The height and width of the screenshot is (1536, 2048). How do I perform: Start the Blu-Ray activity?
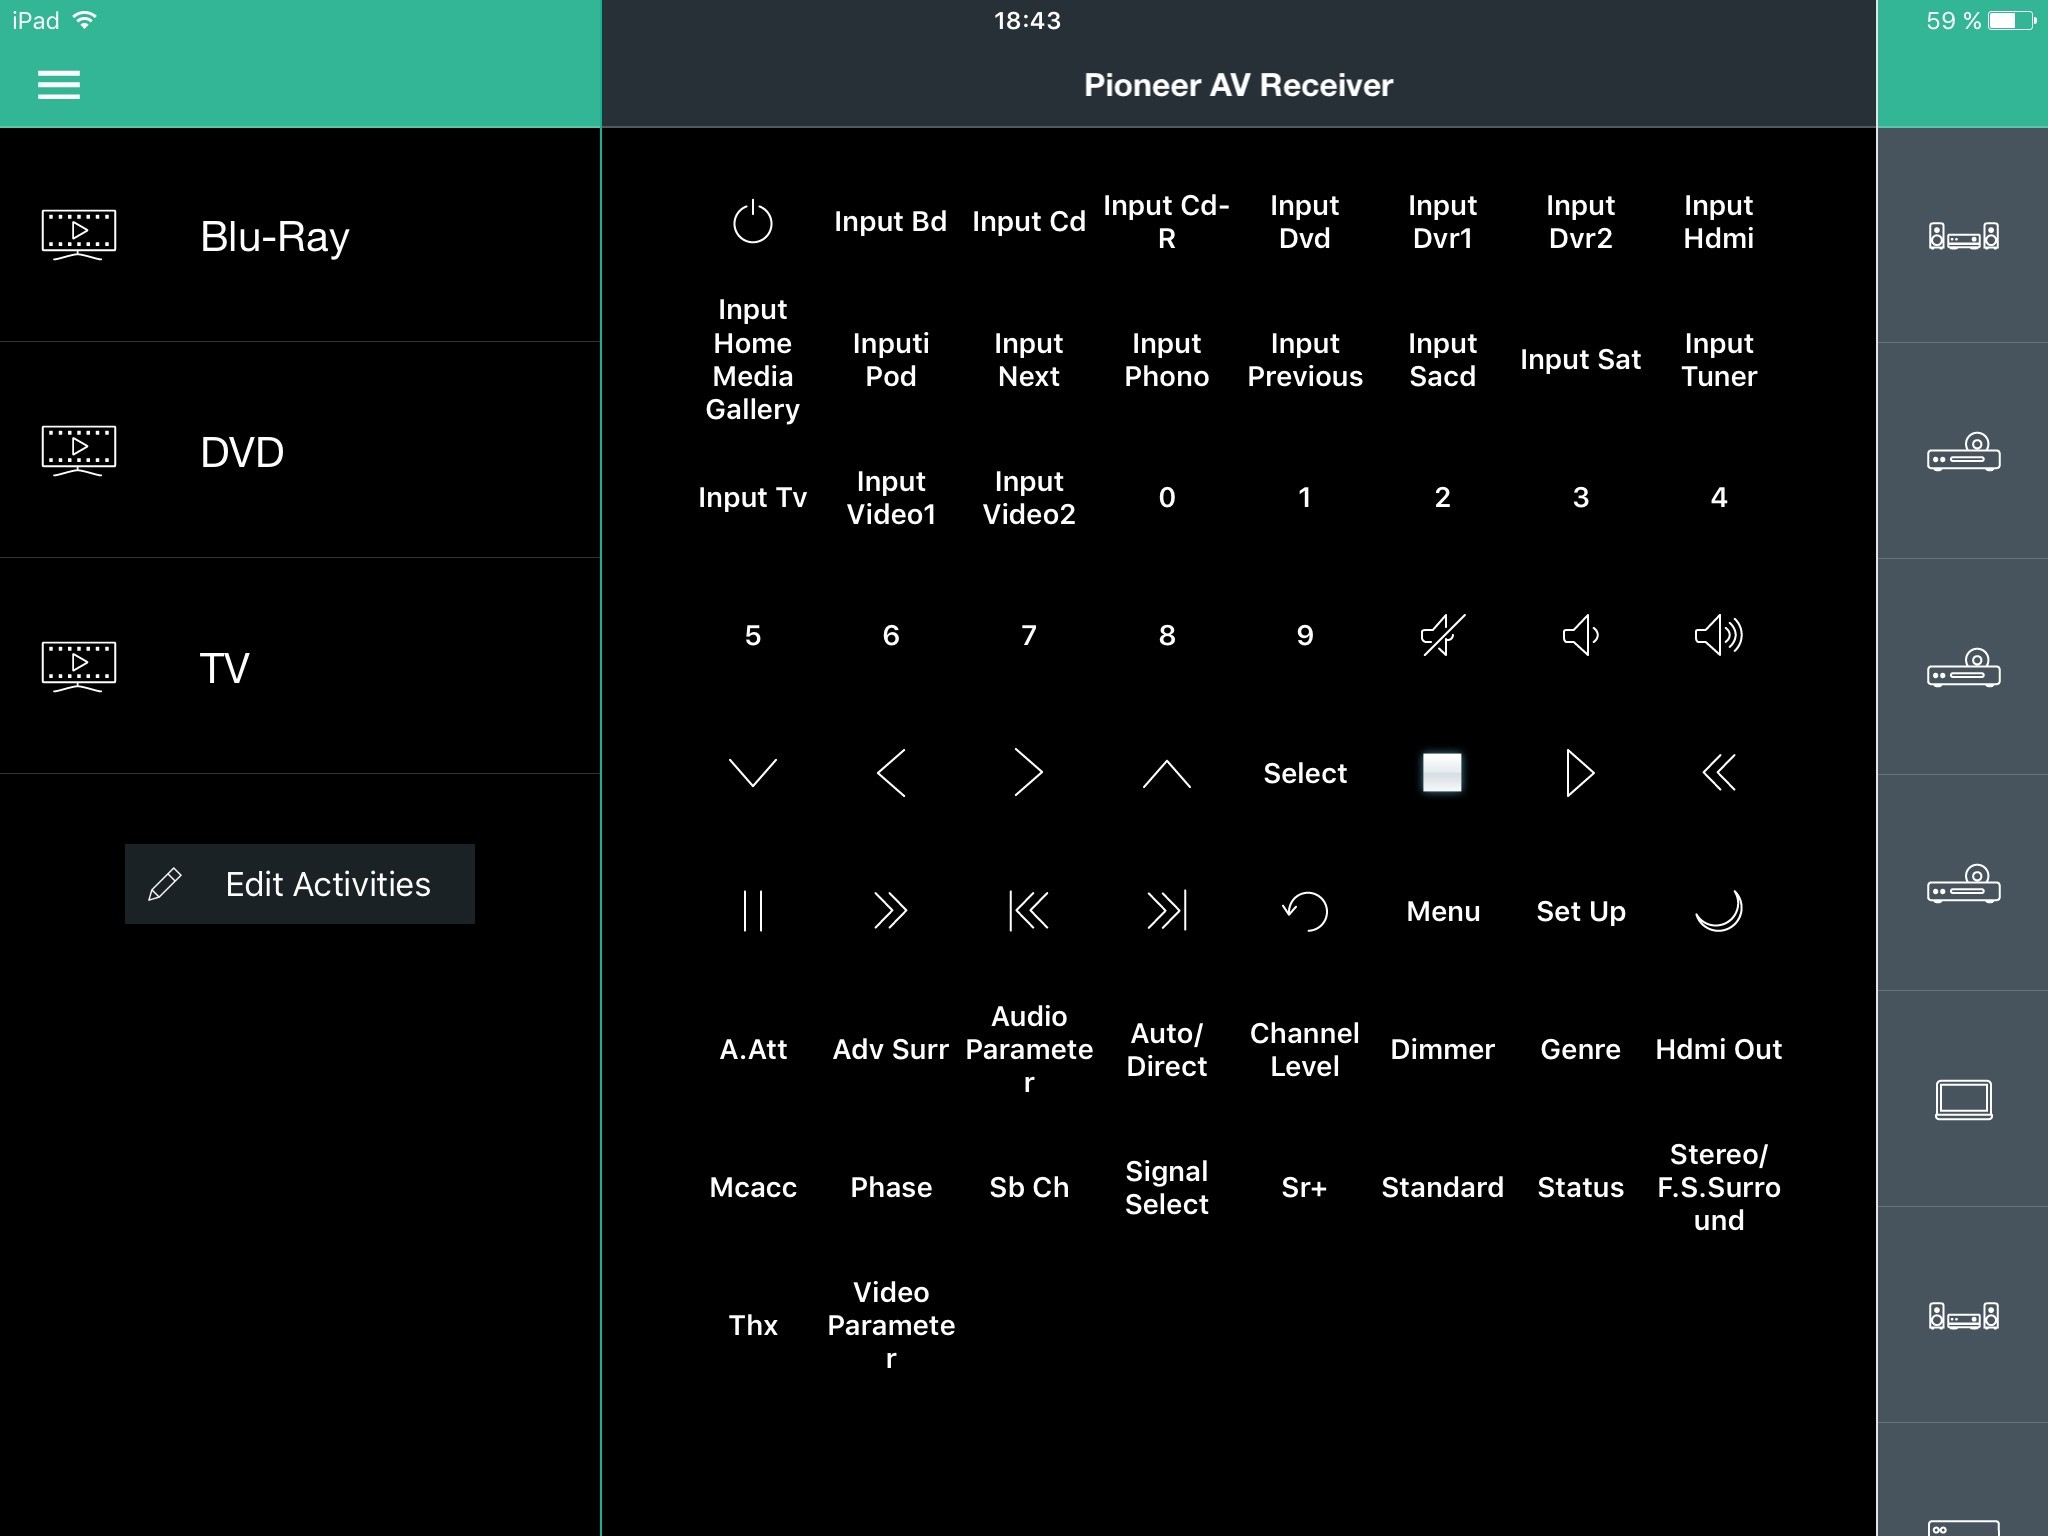(300, 236)
